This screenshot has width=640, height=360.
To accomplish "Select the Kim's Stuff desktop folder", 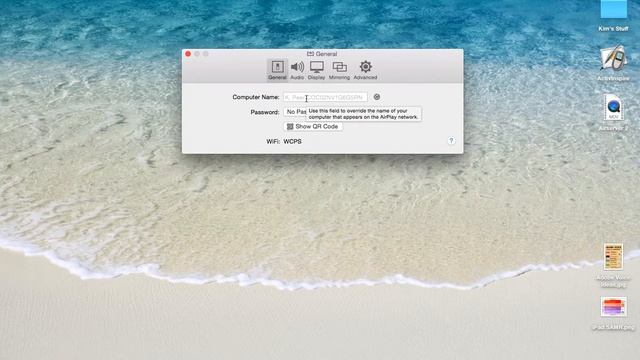I will point(613,16).
